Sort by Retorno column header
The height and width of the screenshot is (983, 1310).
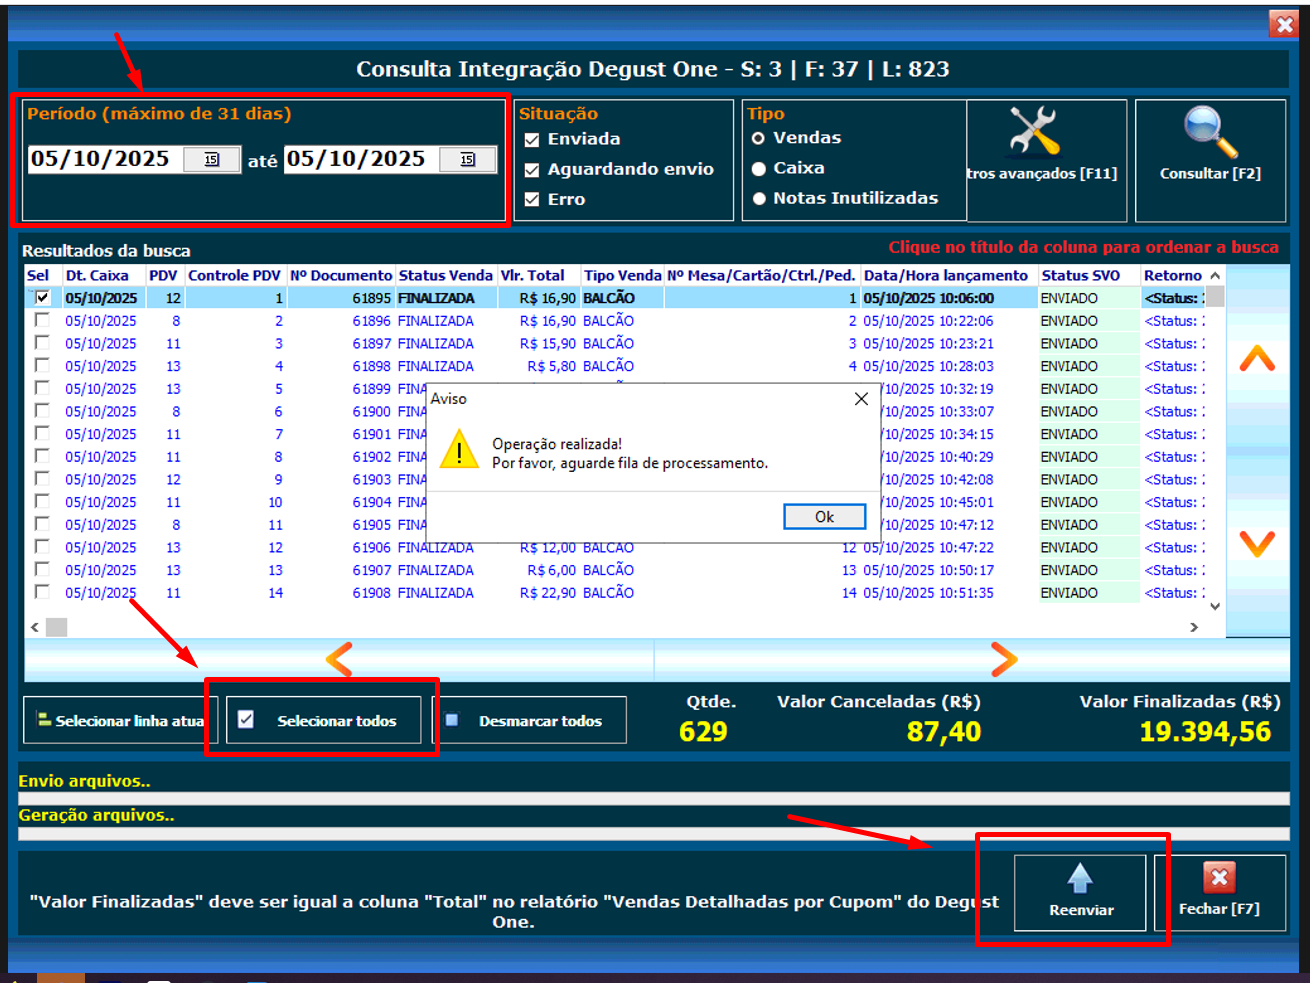pyautogui.click(x=1173, y=276)
